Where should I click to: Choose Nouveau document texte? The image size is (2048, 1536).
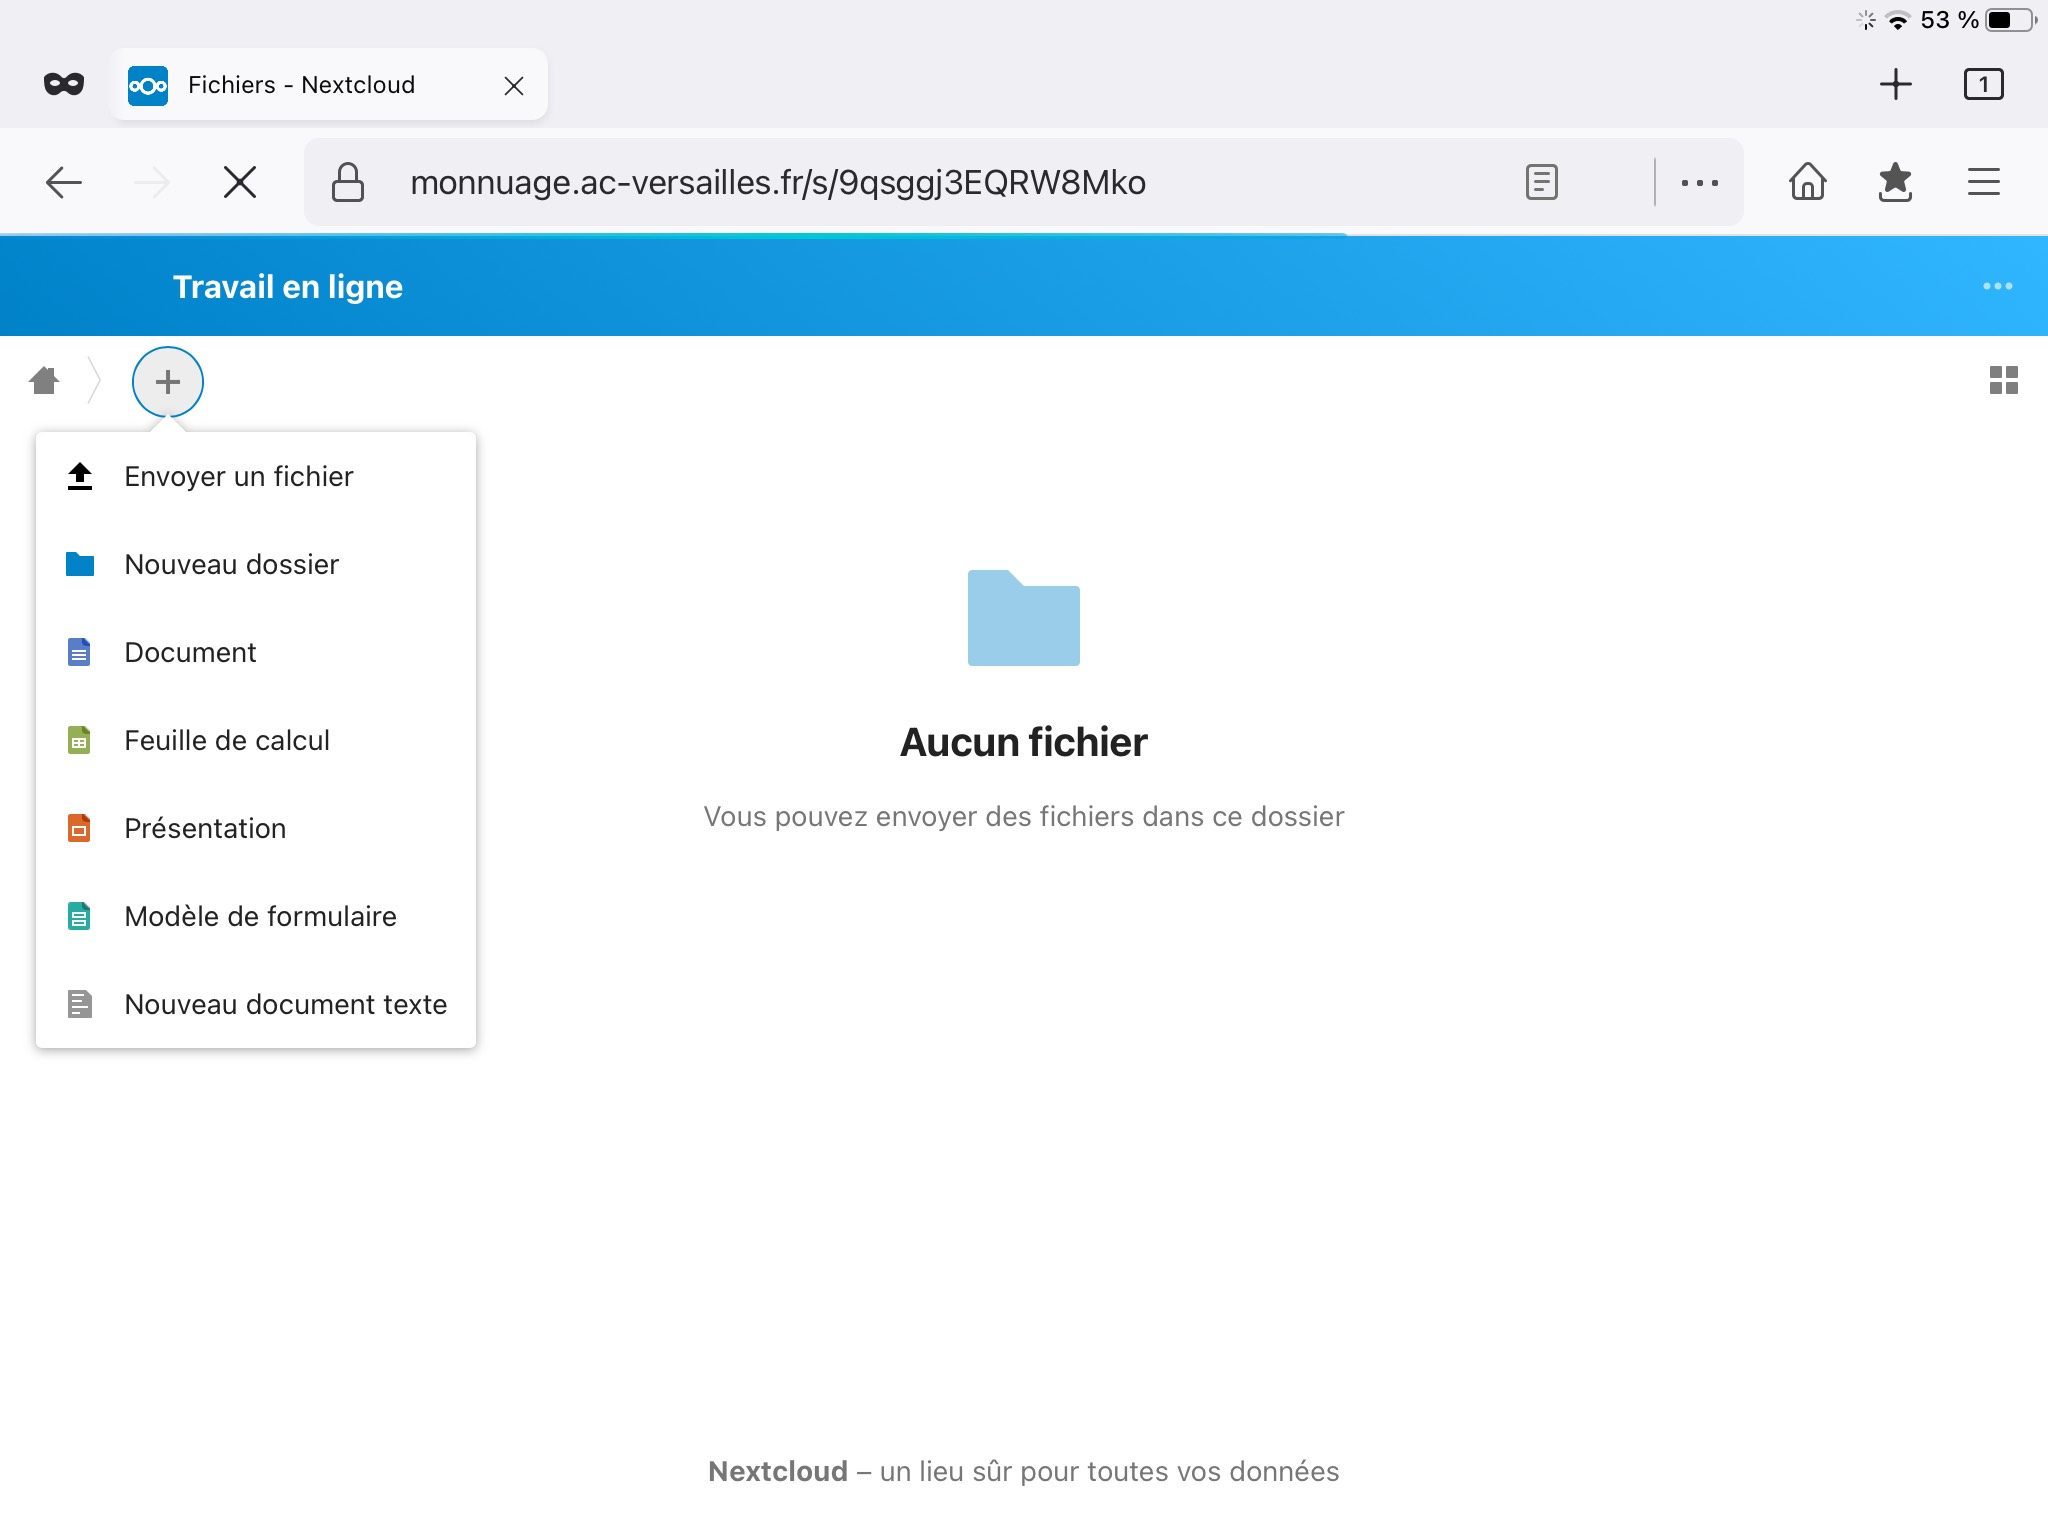point(285,1005)
